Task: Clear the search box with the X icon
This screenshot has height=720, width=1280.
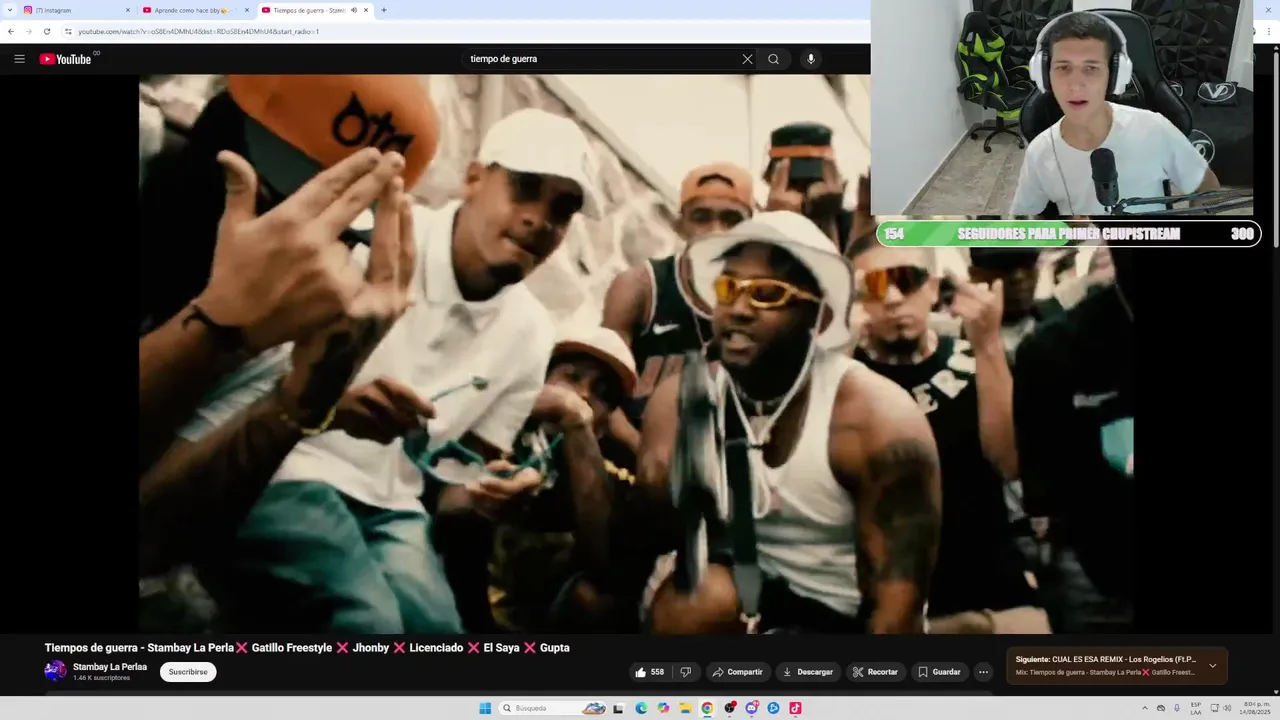Action: tap(747, 59)
